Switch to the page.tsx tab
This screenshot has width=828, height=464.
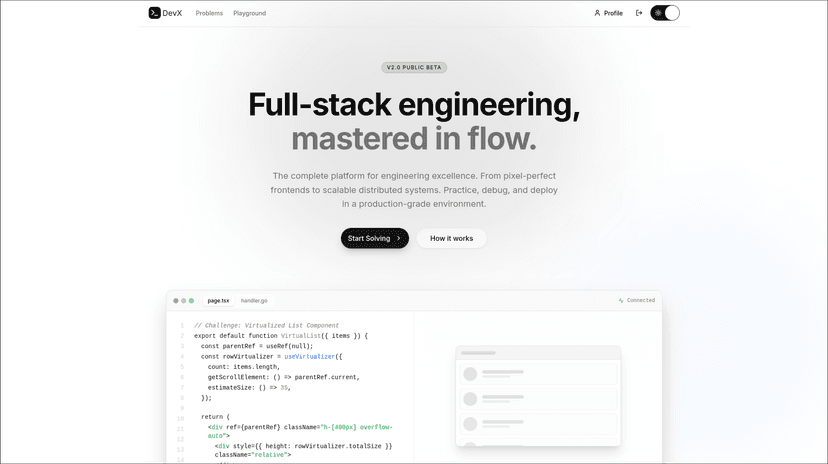pos(218,300)
